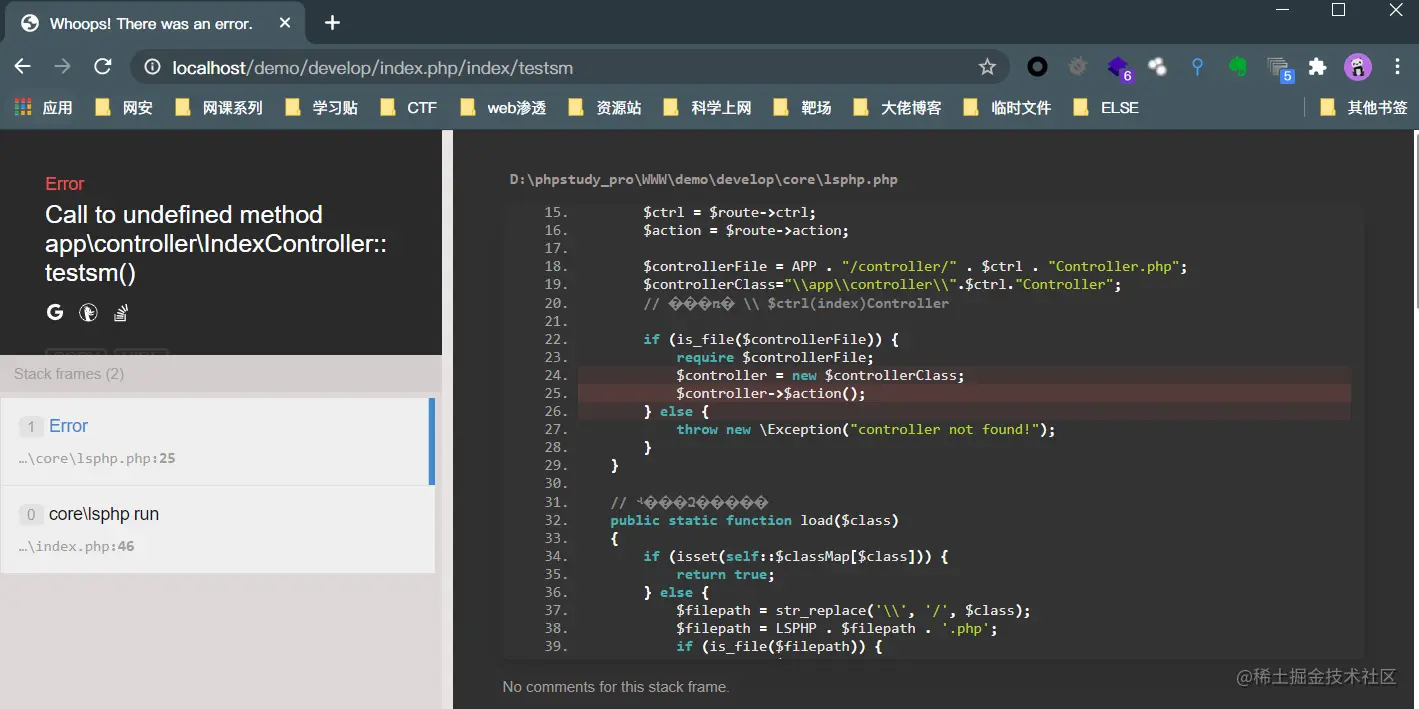1419x709 pixels.
Task: Bookmark this page with the star
Action: (987, 67)
